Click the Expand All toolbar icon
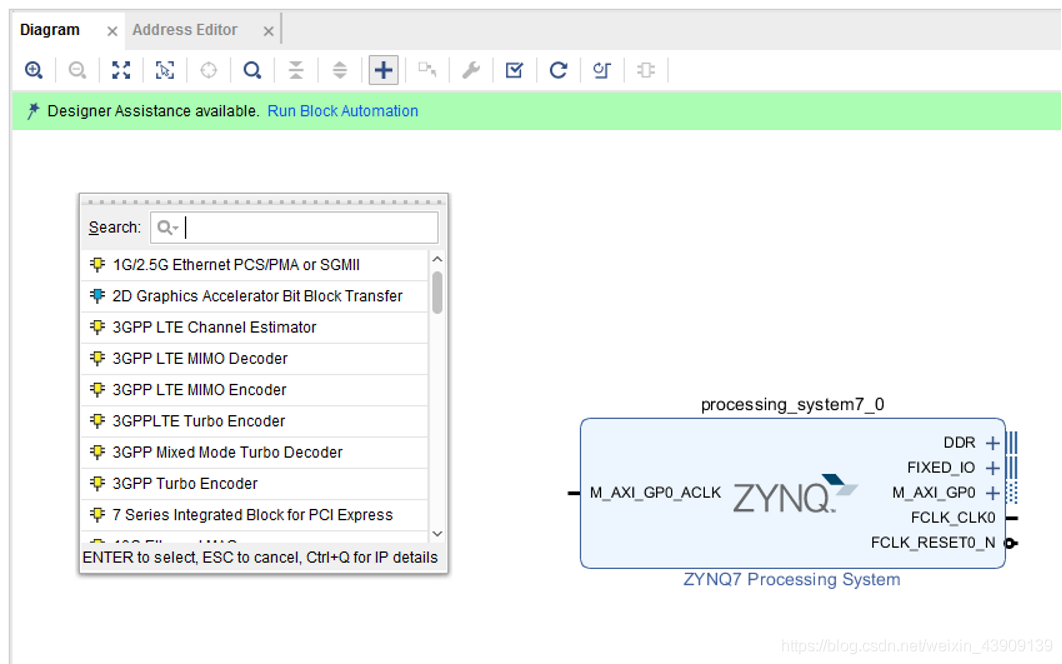The width and height of the screenshot is (1062, 664). [339, 70]
